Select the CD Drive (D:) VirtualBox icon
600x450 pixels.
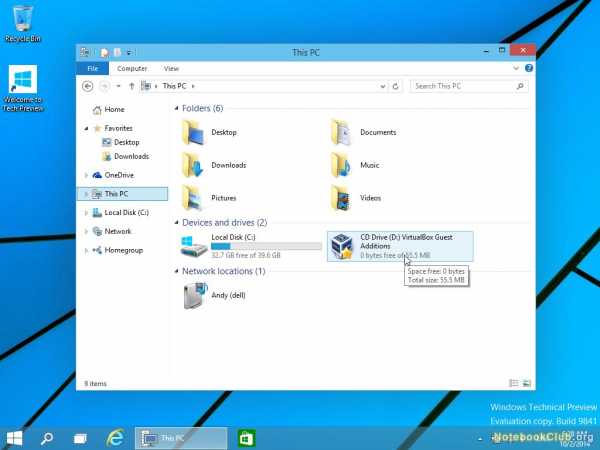342,246
